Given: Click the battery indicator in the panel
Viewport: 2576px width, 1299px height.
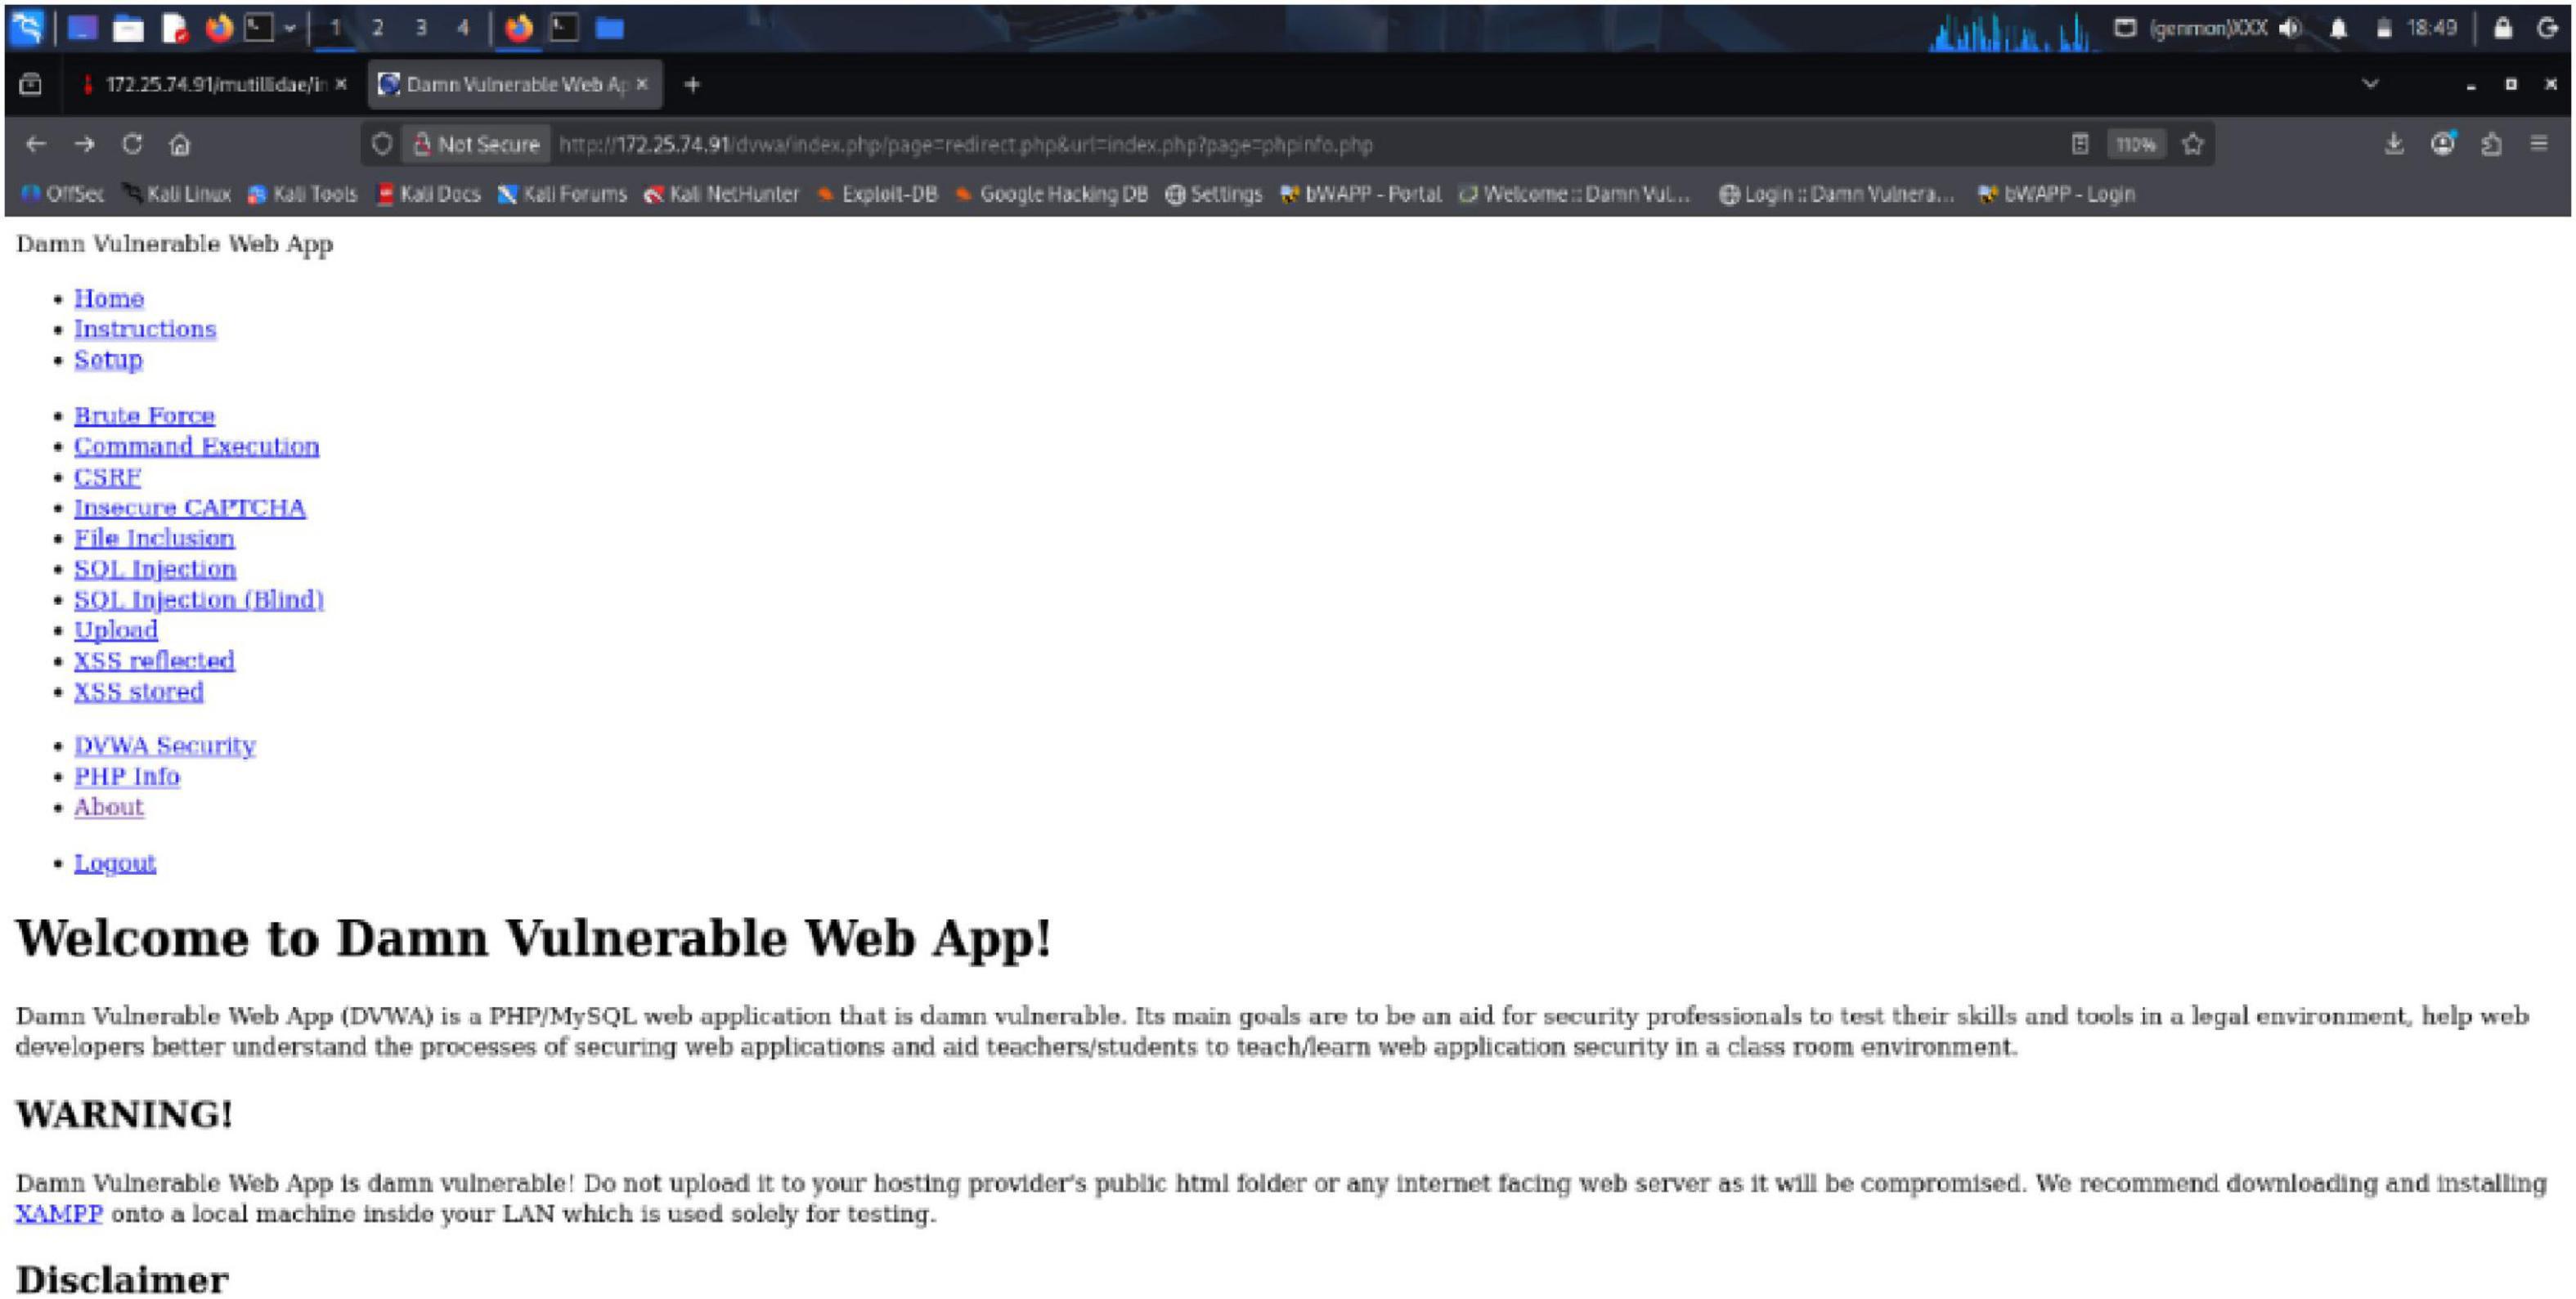Looking at the screenshot, I should coord(2384,28).
